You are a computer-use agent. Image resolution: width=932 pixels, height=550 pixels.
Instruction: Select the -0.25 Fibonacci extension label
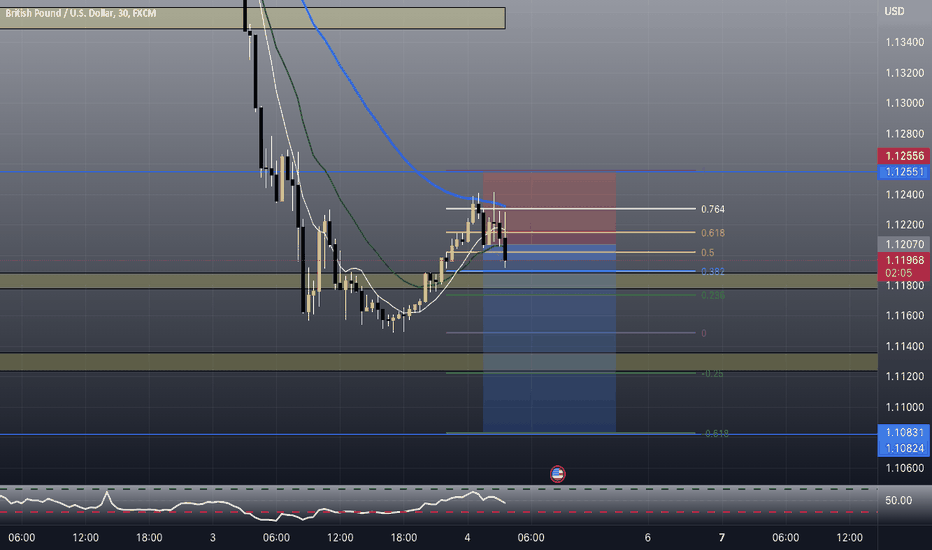click(x=712, y=374)
